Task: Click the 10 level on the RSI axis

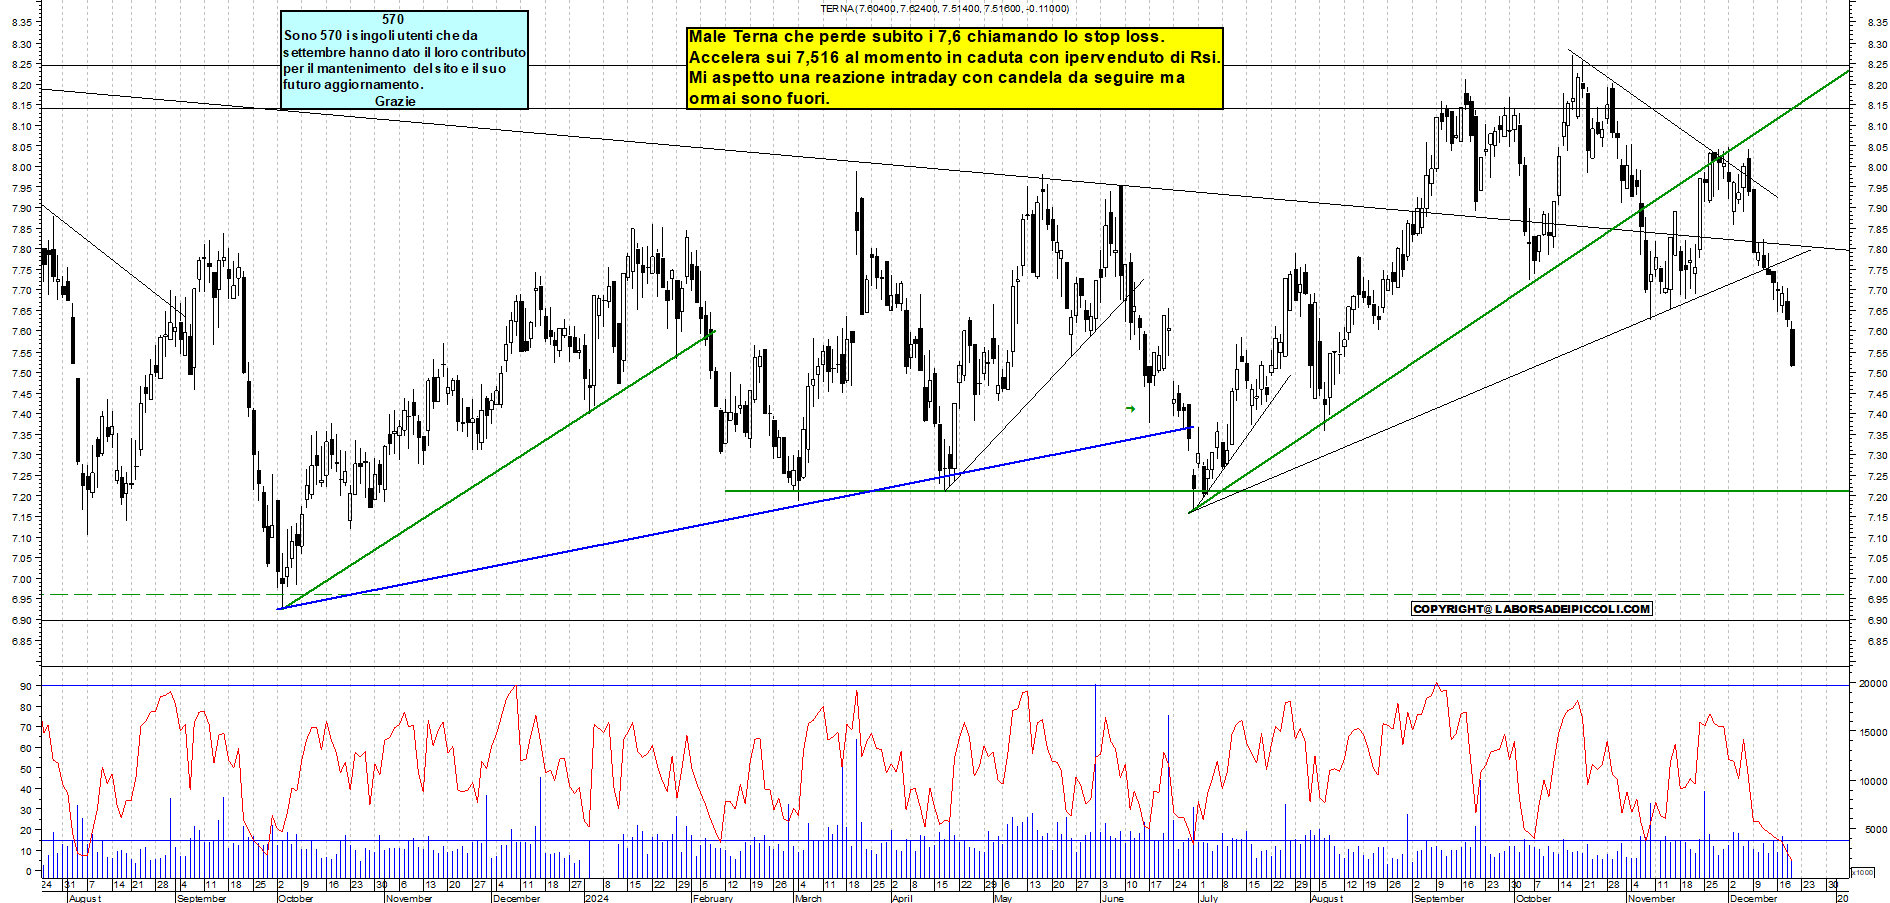Action: pyautogui.click(x=26, y=851)
